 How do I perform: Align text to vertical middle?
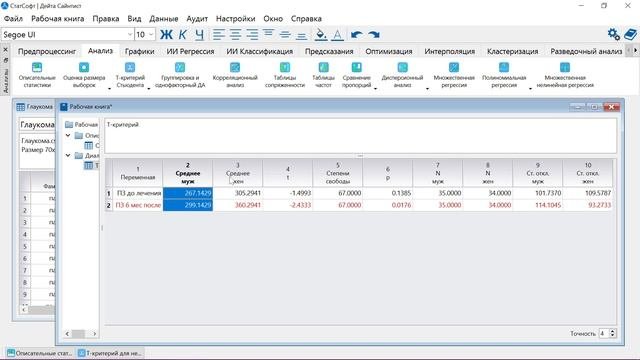pyautogui.click(x=285, y=35)
